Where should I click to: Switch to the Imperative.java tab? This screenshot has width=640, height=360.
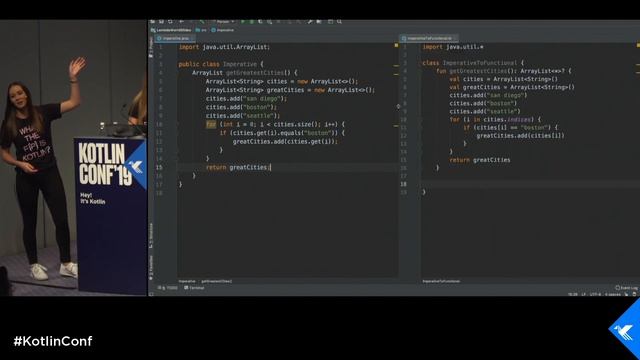(175, 38)
